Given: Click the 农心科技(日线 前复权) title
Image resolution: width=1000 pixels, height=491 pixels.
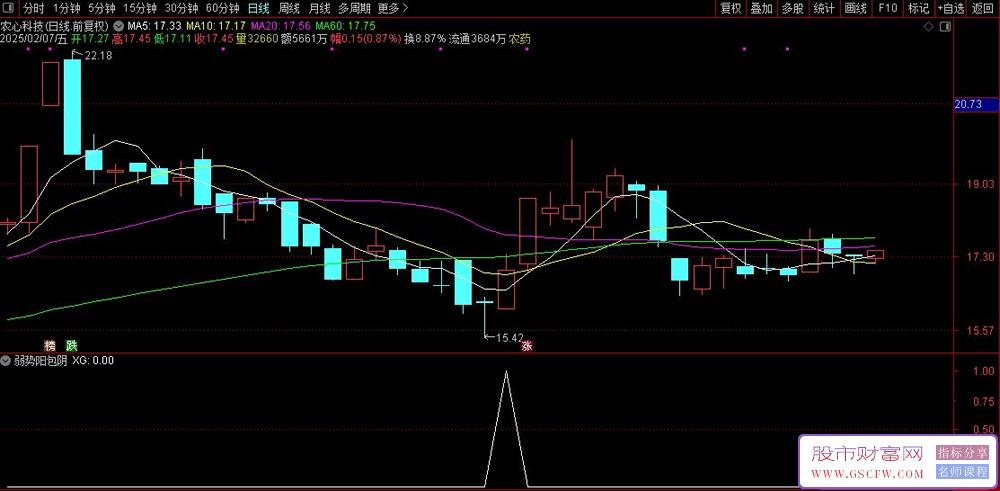Looking at the screenshot, I should [x=56, y=26].
